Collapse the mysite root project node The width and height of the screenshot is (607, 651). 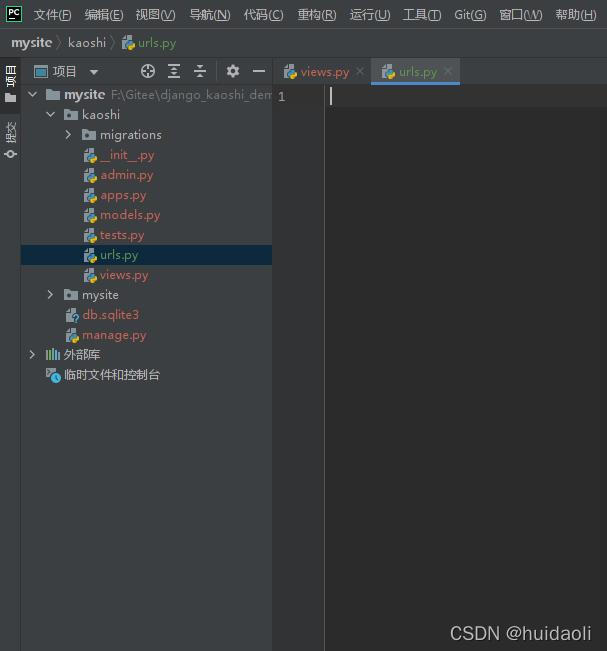click(32, 95)
